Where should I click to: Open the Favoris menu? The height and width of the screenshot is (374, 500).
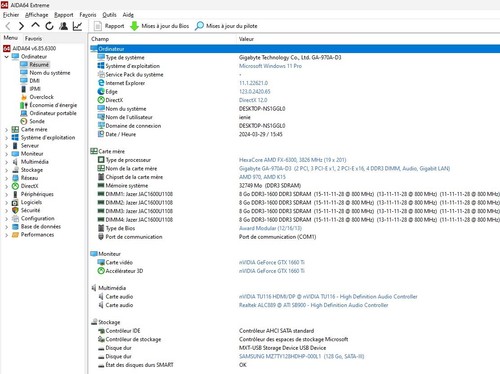[x=88, y=15]
